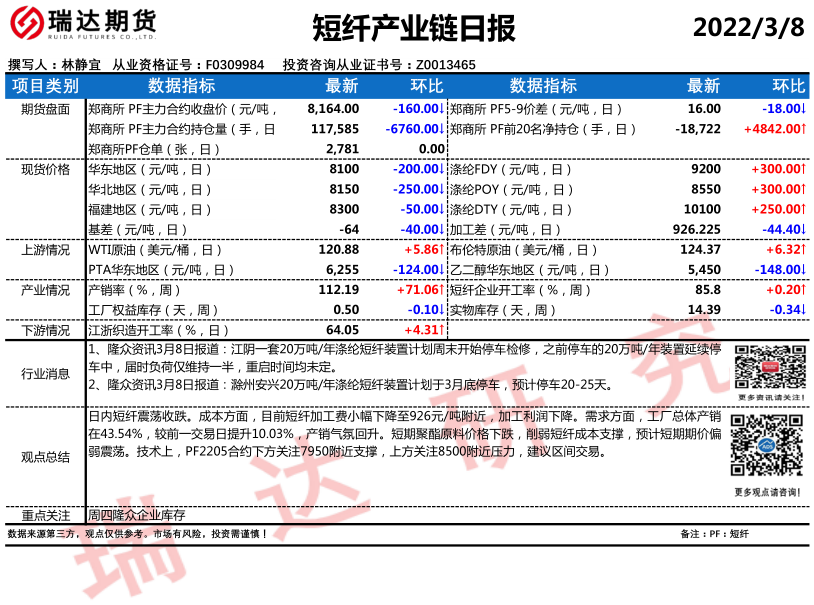Image resolution: width=814 pixels, height=605 pixels.
Task: Click the 重点关注 row label
Action: [x=45, y=516]
